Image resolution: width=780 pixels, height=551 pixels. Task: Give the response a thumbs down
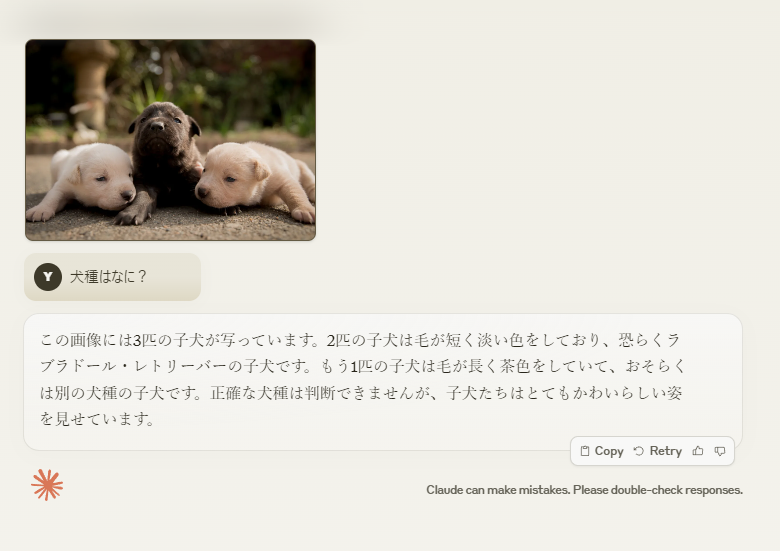click(720, 451)
